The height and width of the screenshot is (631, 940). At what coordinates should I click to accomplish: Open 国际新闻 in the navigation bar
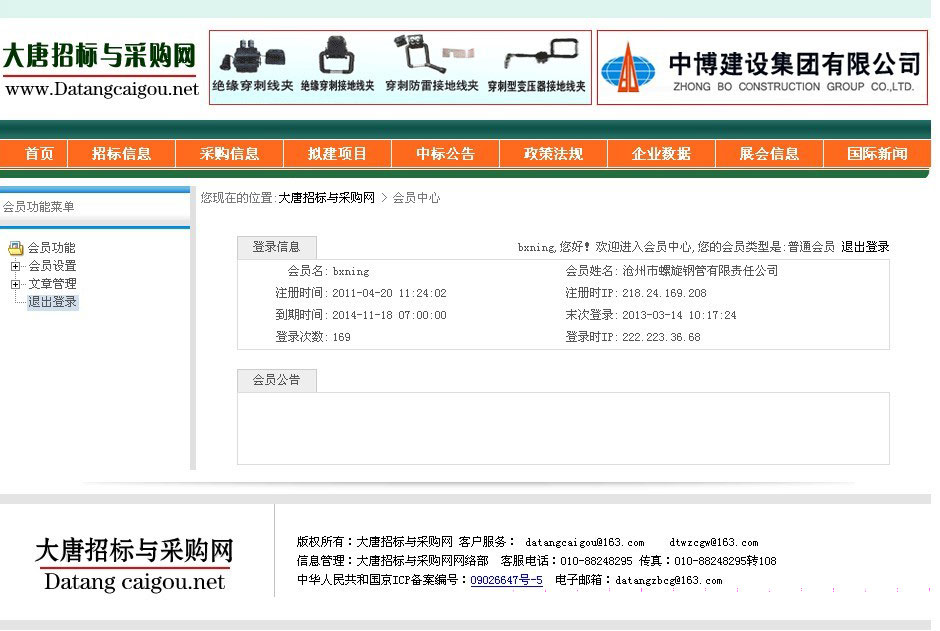[877, 154]
